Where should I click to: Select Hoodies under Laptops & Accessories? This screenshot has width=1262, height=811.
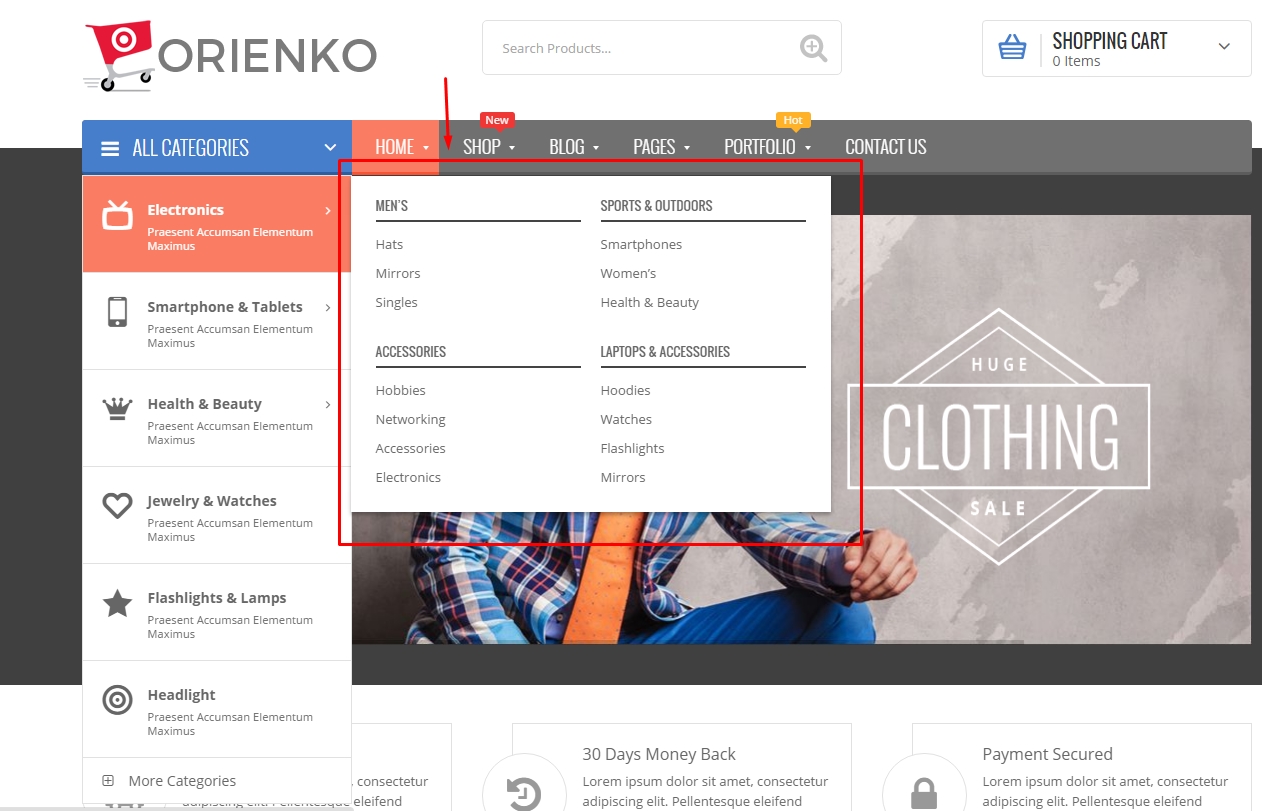(x=625, y=390)
